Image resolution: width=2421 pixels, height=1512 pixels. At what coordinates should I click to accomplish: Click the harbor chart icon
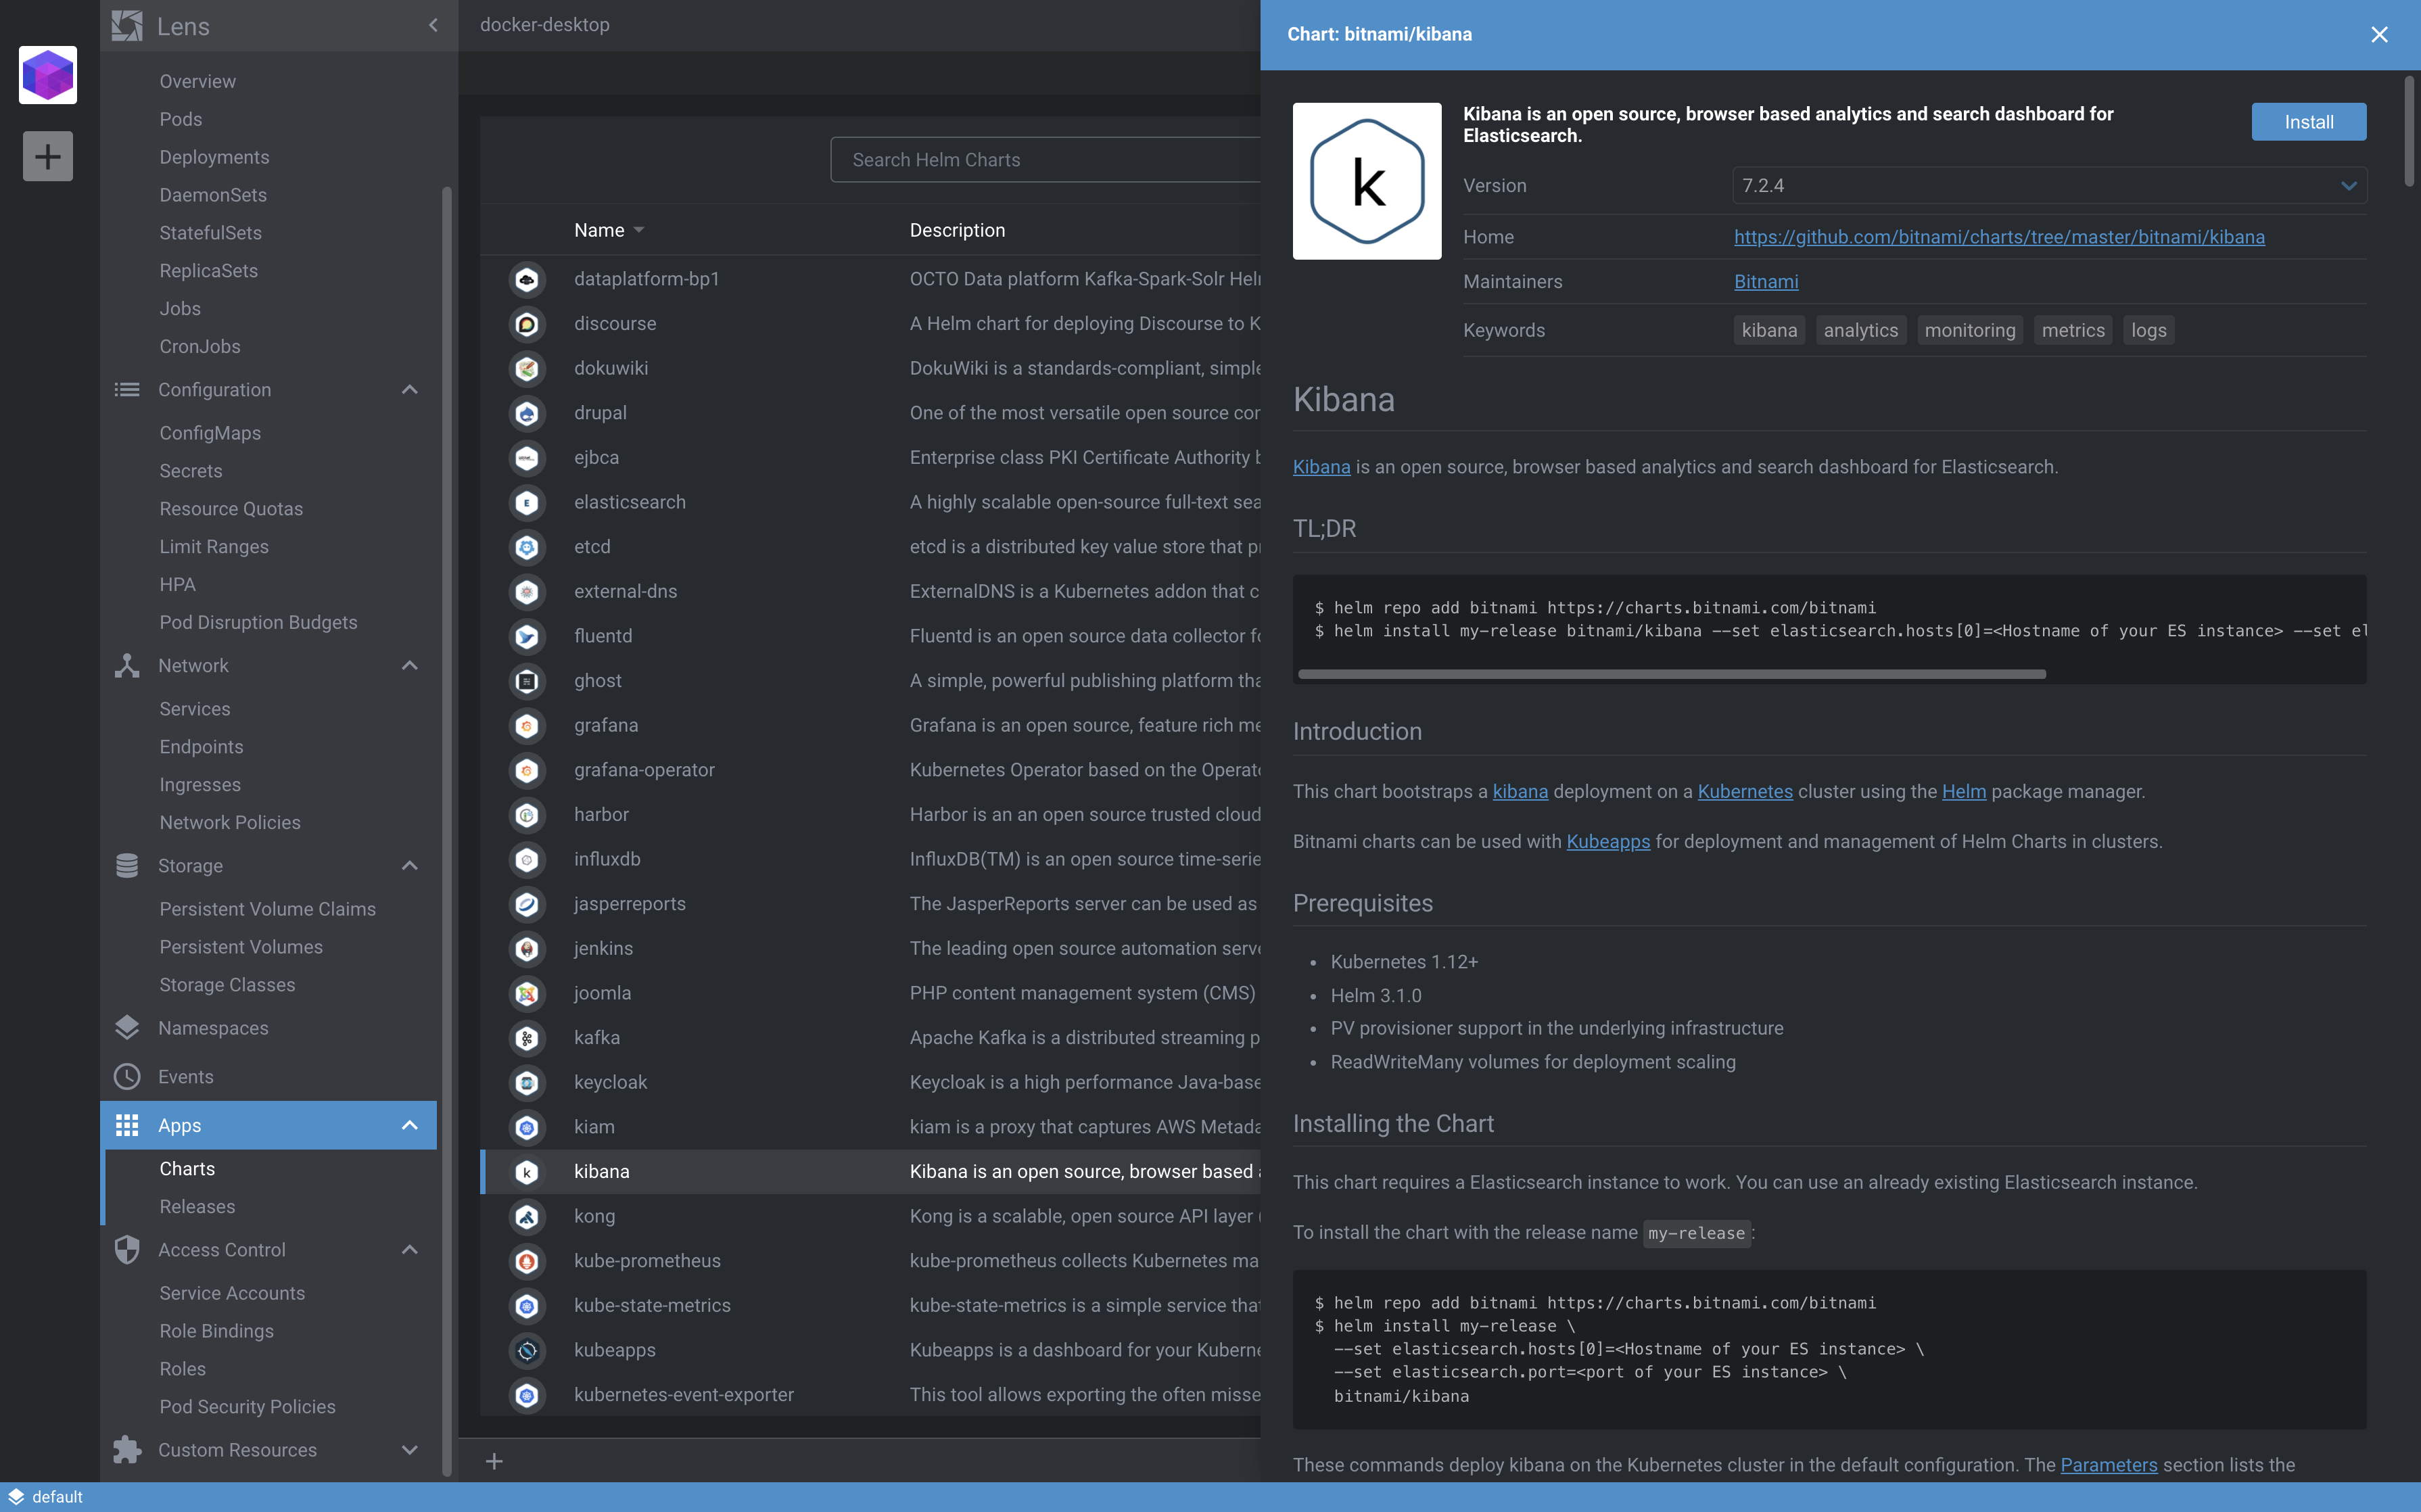tap(527, 815)
